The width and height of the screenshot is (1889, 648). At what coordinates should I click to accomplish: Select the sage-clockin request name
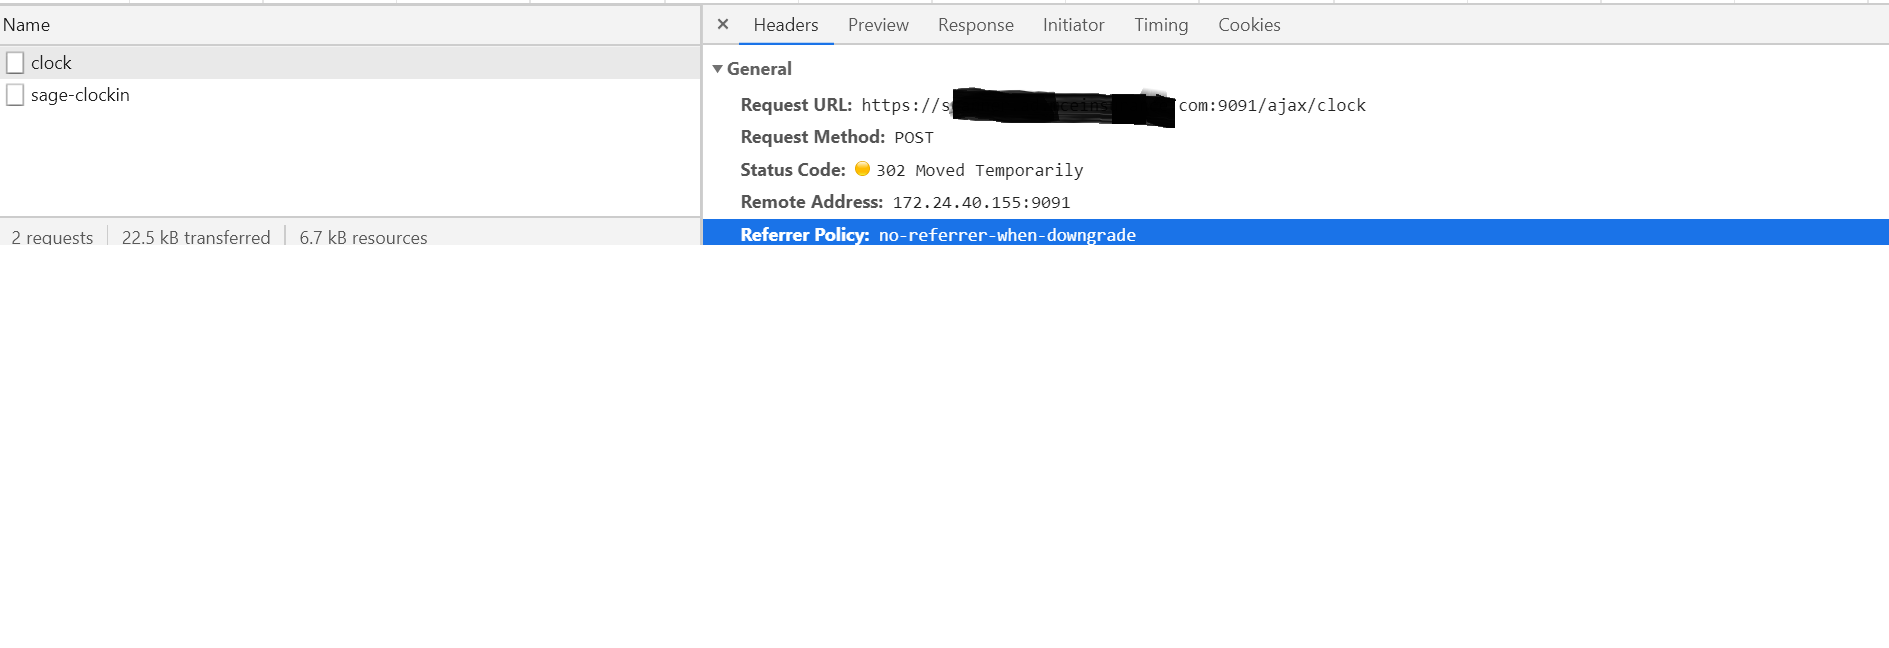pos(80,95)
